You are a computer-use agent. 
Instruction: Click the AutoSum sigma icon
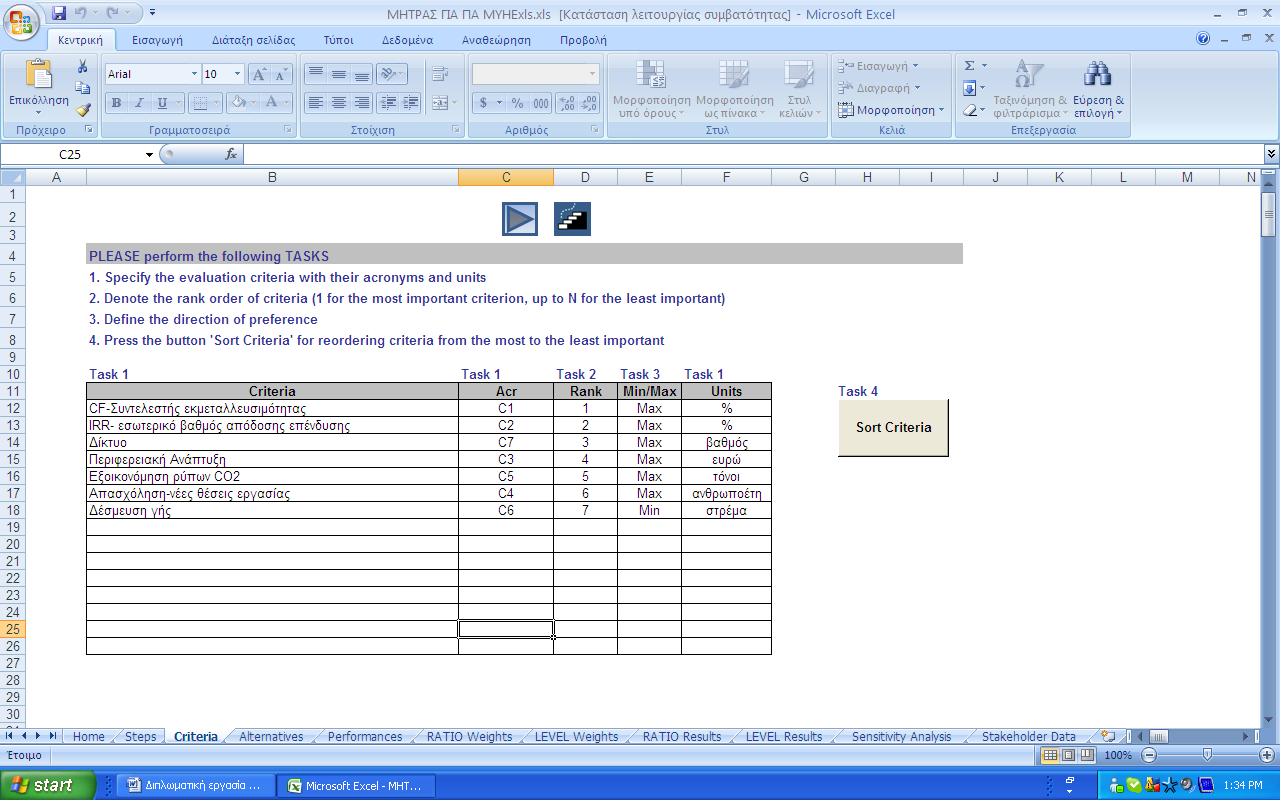point(969,66)
